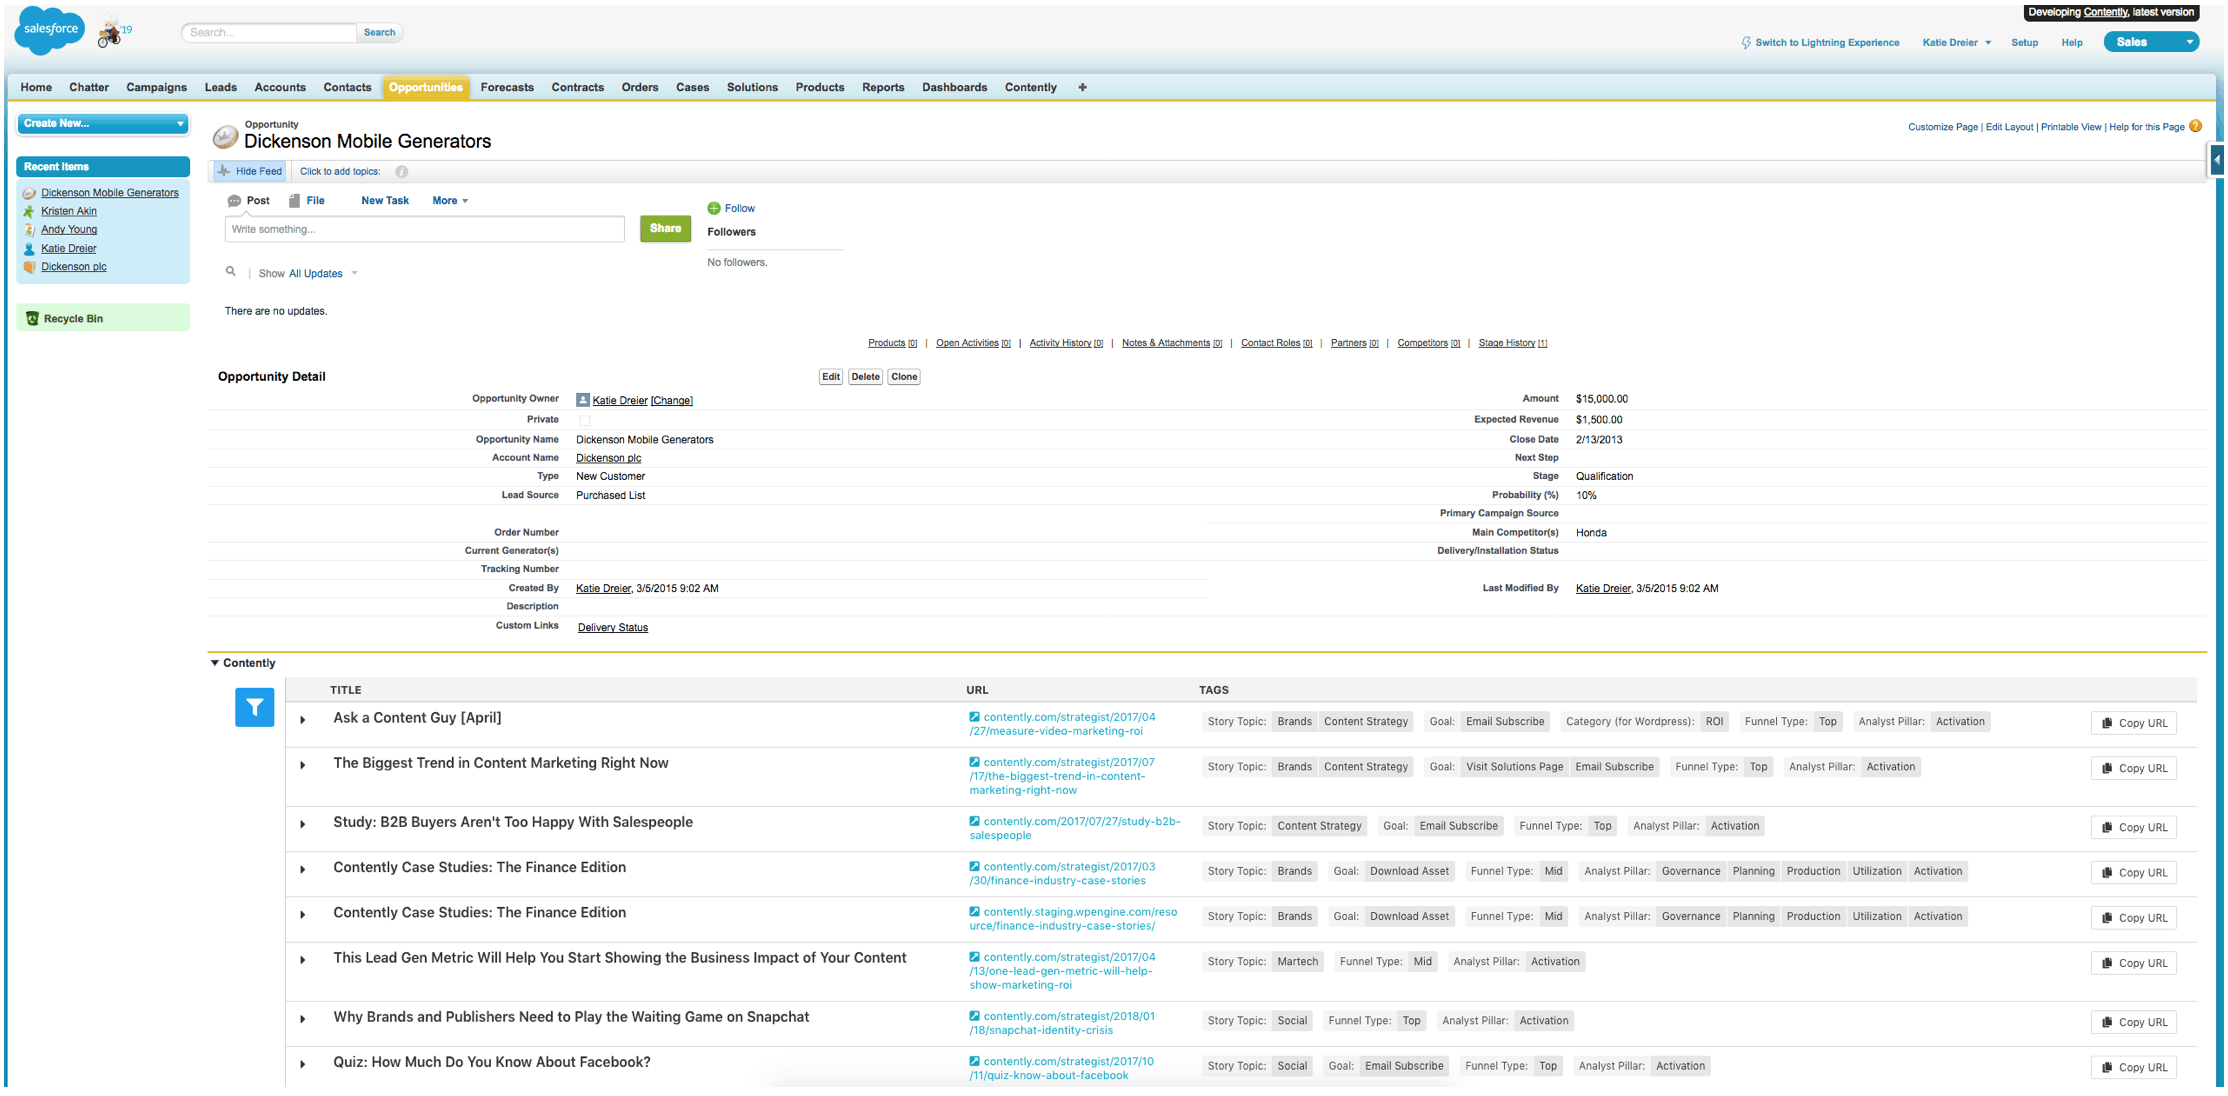This screenshot has height=1096, width=2228.
Task: Collapse the Contently section triangle
Action: (x=214, y=663)
